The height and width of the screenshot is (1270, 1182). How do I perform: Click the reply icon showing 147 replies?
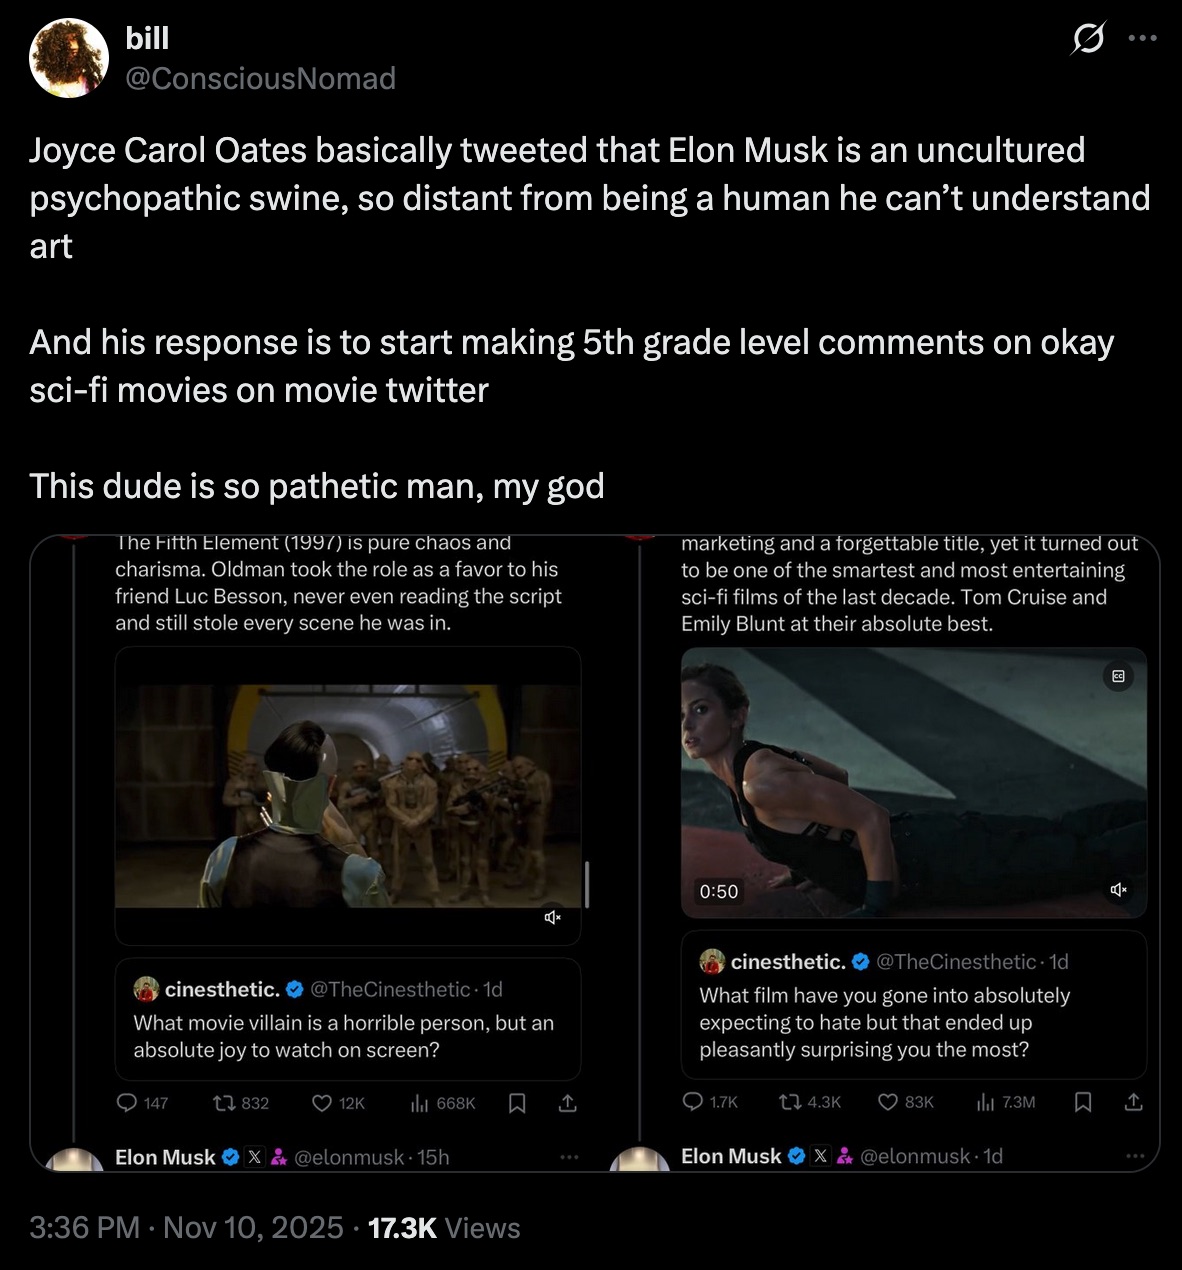point(127,1103)
